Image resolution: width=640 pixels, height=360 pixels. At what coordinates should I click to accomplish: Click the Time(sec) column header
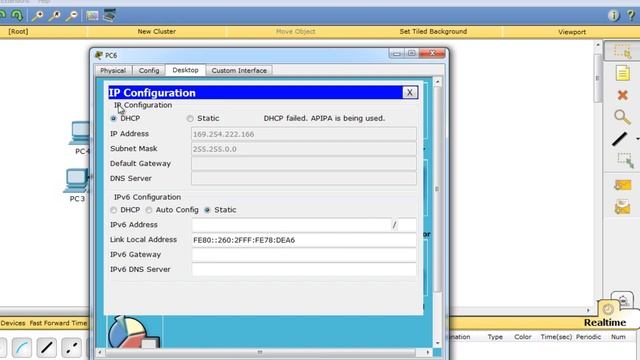pos(556,337)
